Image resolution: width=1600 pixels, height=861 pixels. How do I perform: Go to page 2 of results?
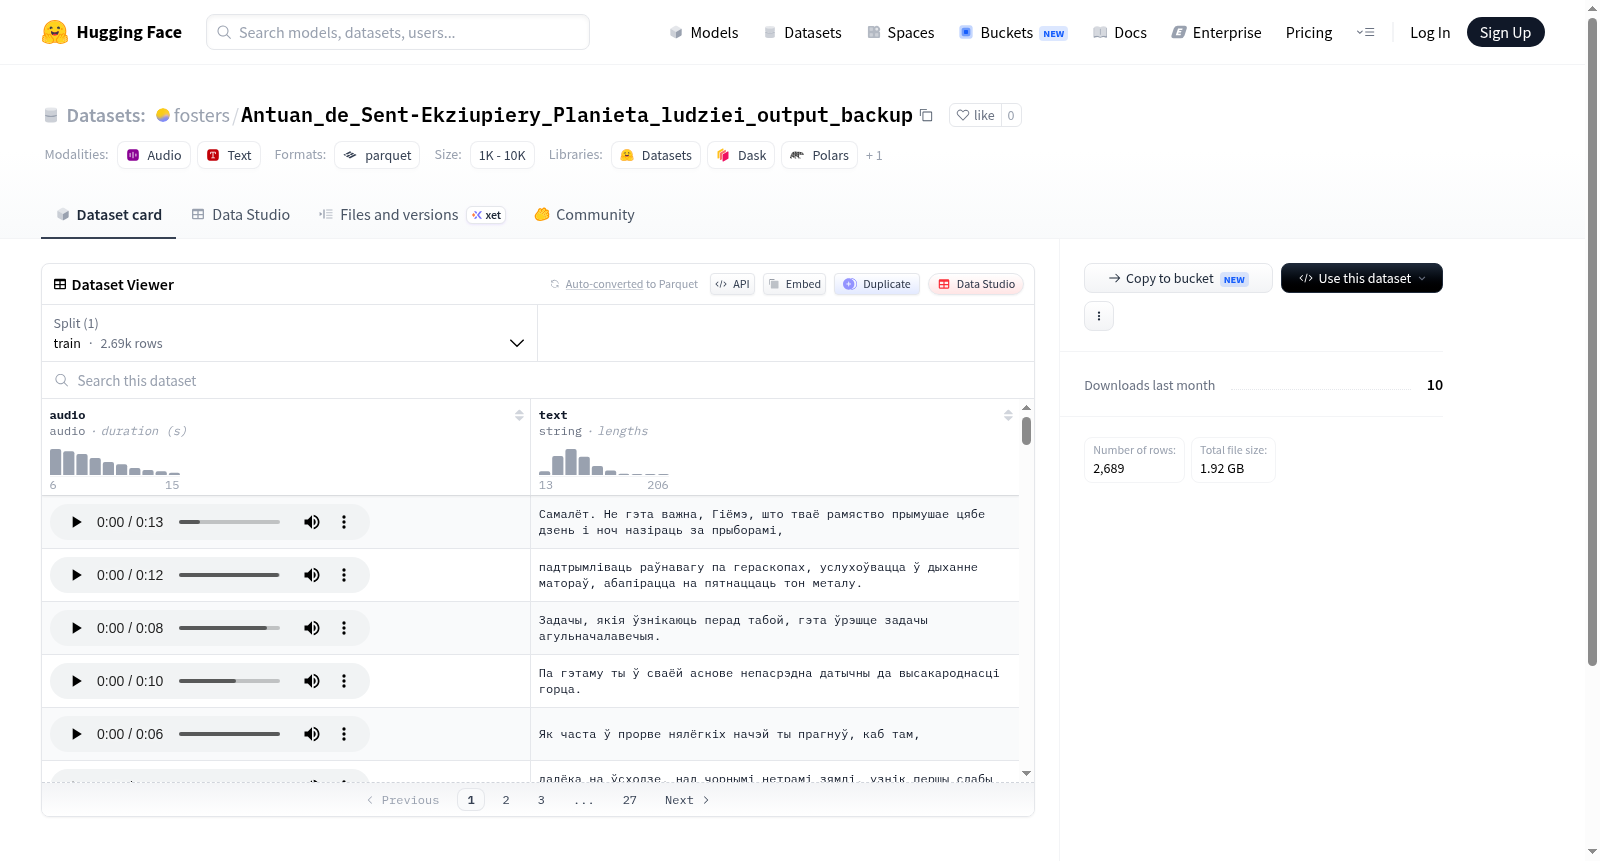[506, 800]
